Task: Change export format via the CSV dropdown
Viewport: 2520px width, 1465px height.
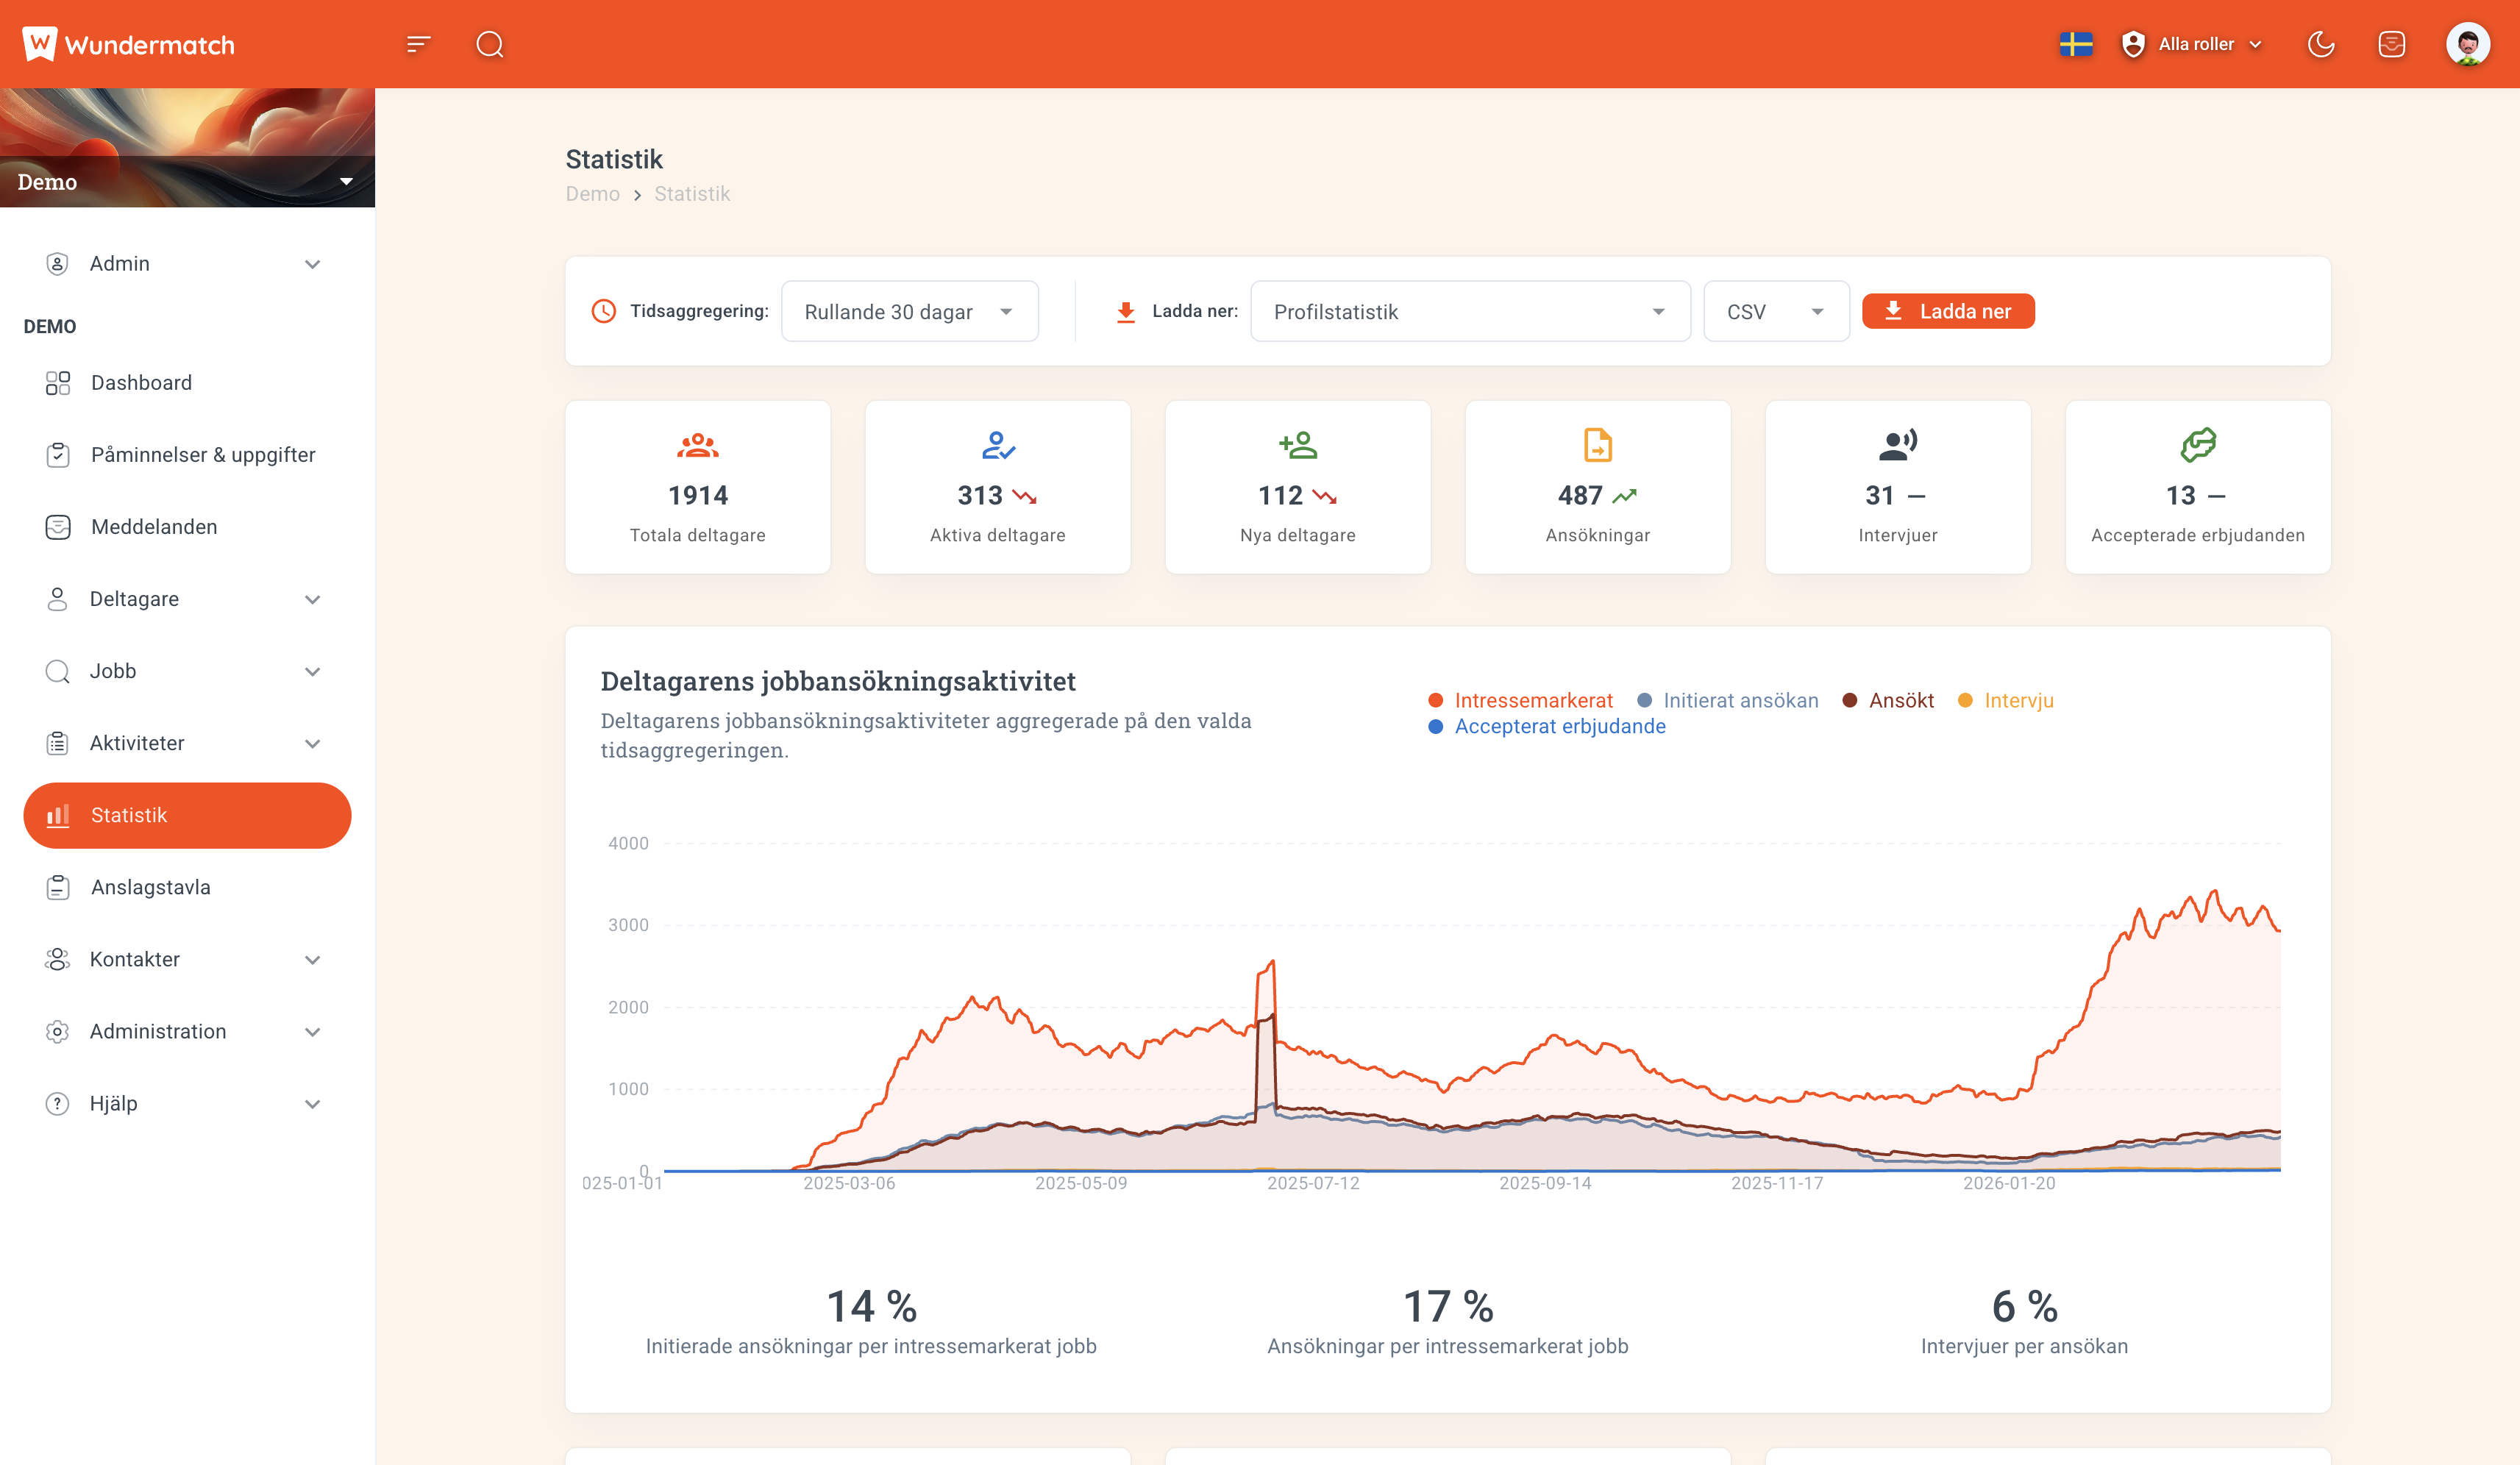Action: 1776,311
